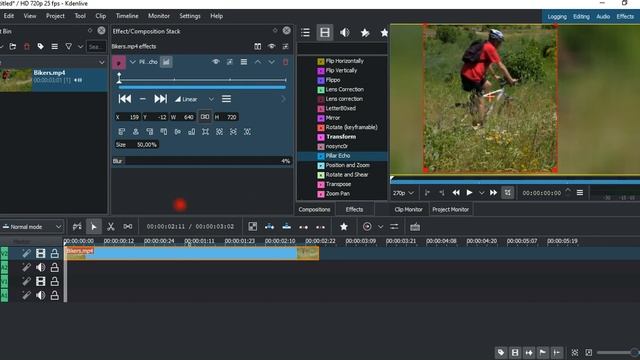Click the W width field
The image size is (640, 360).
coord(182,117)
